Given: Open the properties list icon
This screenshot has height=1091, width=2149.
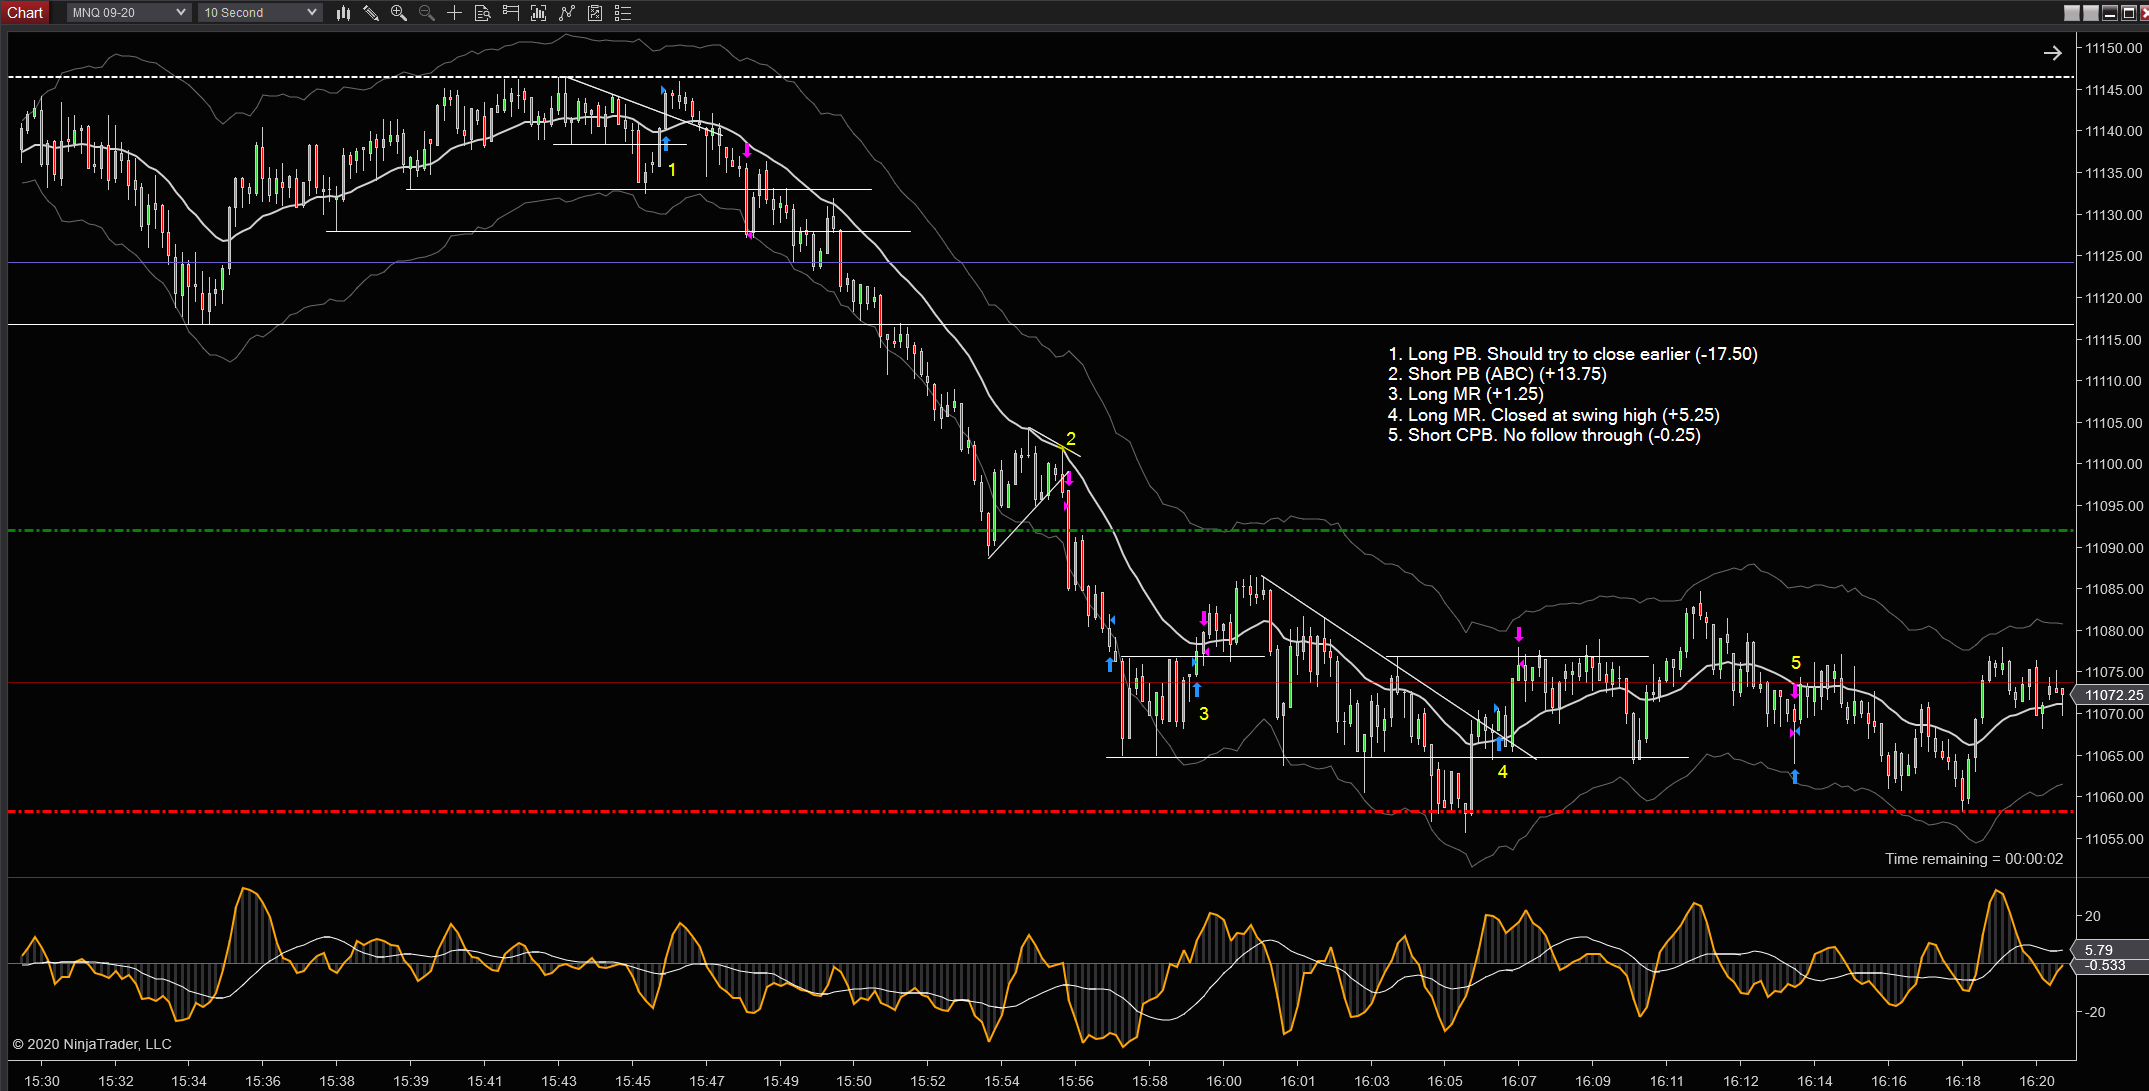Looking at the screenshot, I should tap(623, 13).
